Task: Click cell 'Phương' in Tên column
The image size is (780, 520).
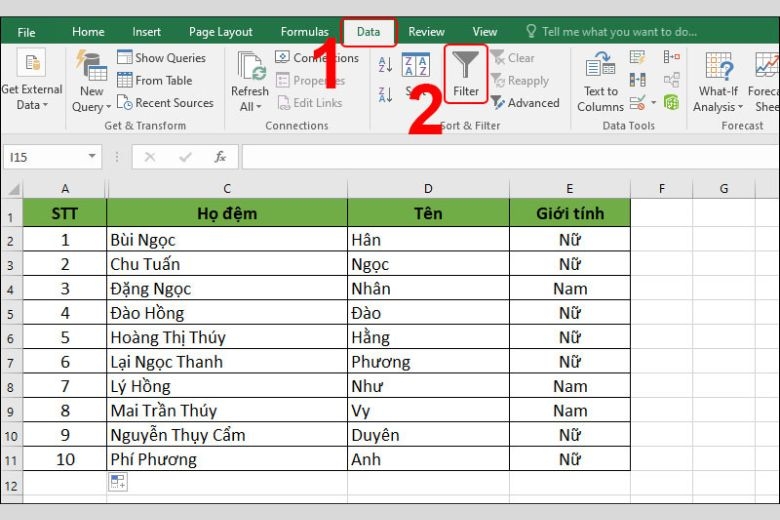Action: pyautogui.click(x=428, y=362)
